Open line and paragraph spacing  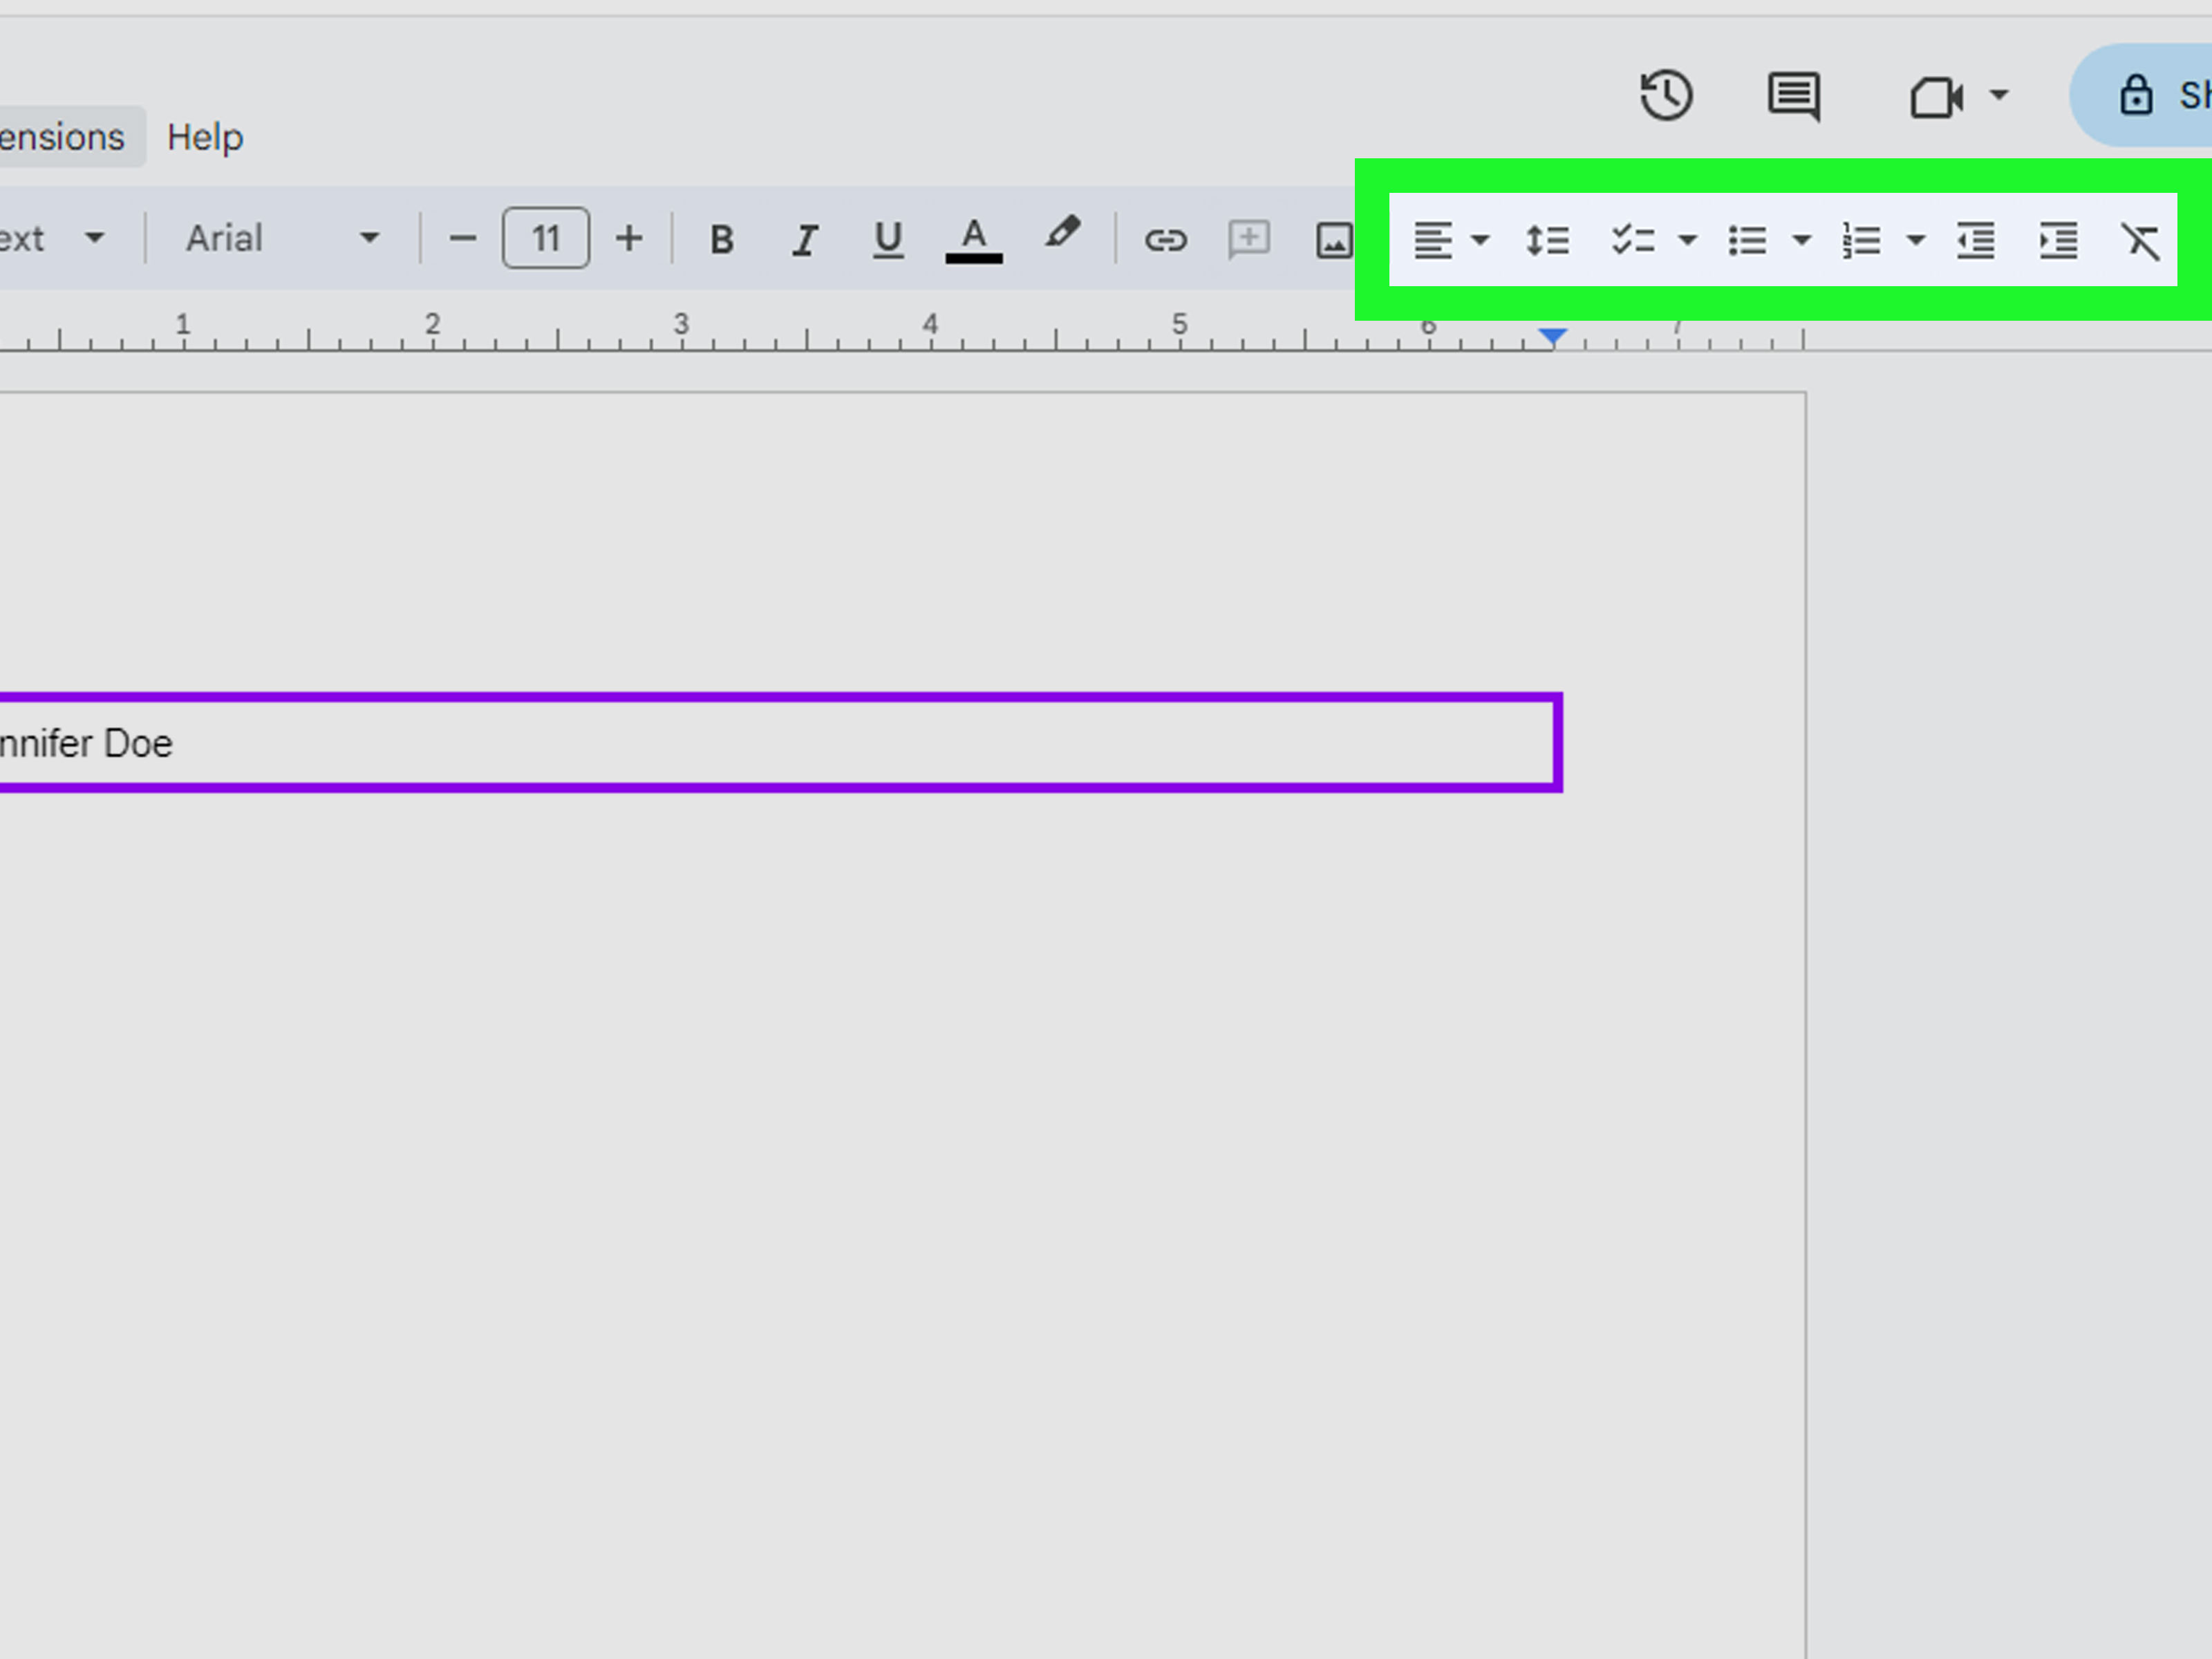coord(1547,241)
